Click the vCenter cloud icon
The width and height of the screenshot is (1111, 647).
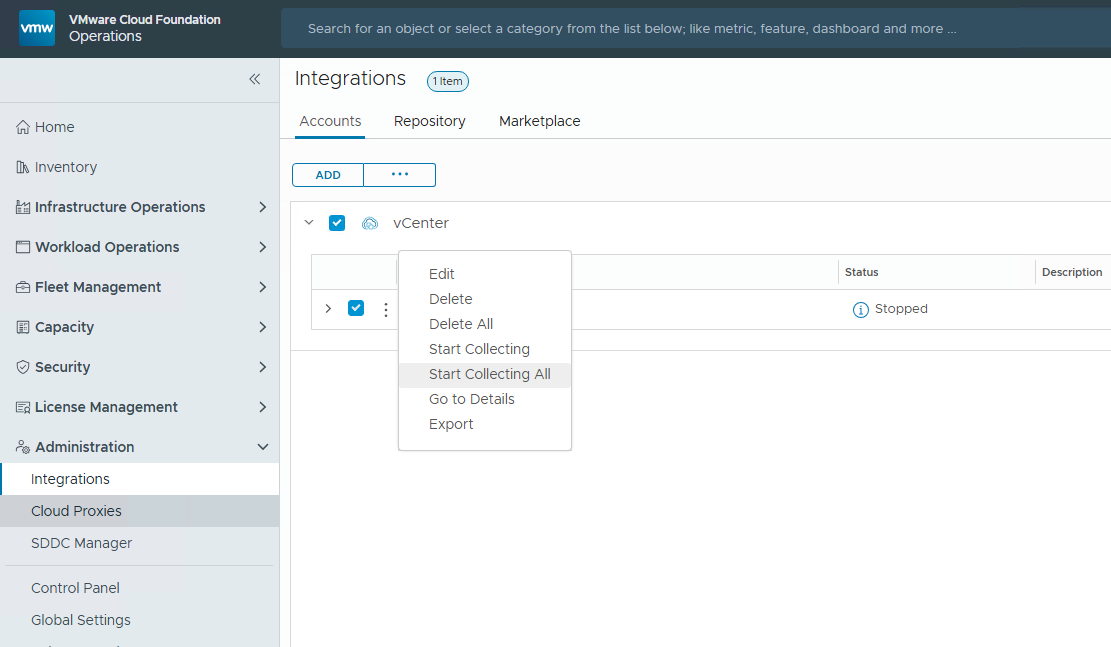pyautogui.click(x=369, y=223)
